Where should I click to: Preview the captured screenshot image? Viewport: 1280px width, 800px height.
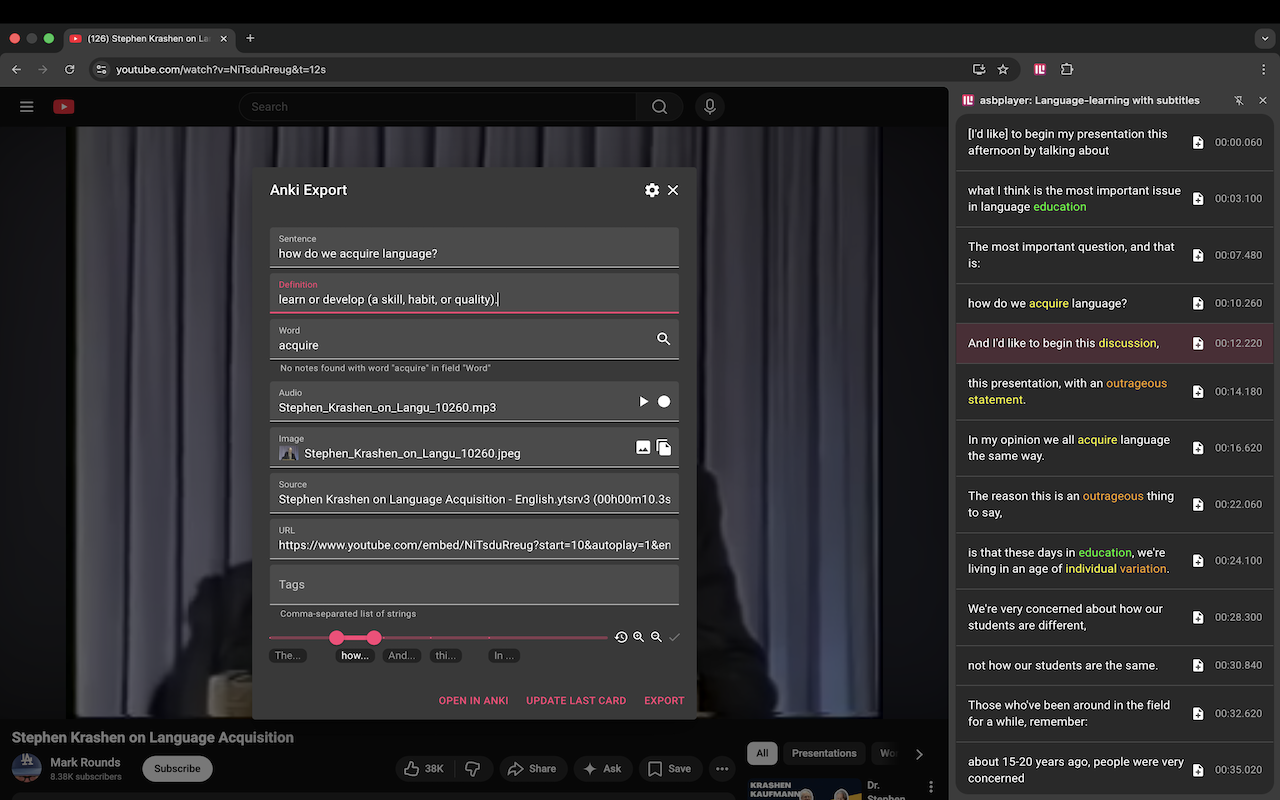click(643, 447)
